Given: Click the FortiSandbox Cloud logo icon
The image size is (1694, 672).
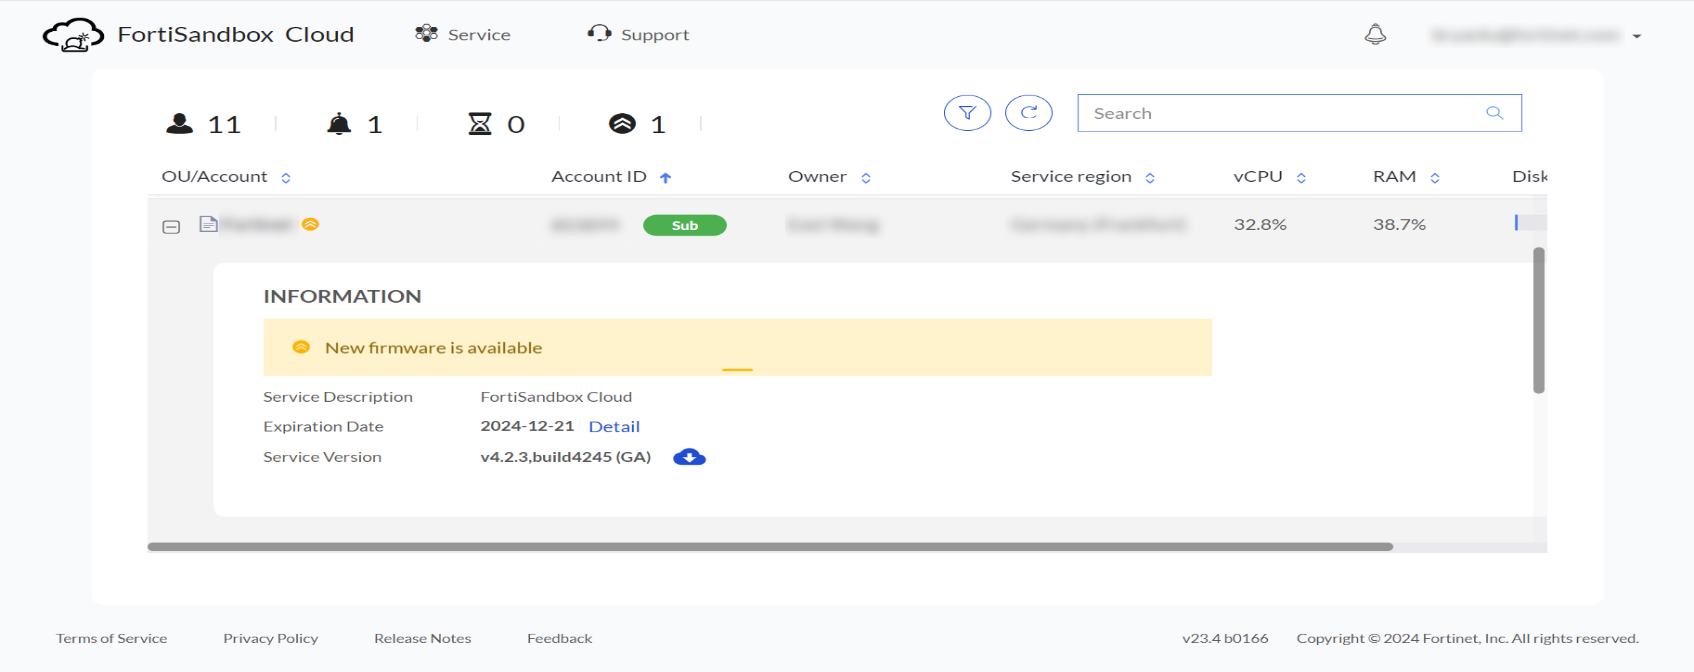Looking at the screenshot, I should tap(73, 35).
